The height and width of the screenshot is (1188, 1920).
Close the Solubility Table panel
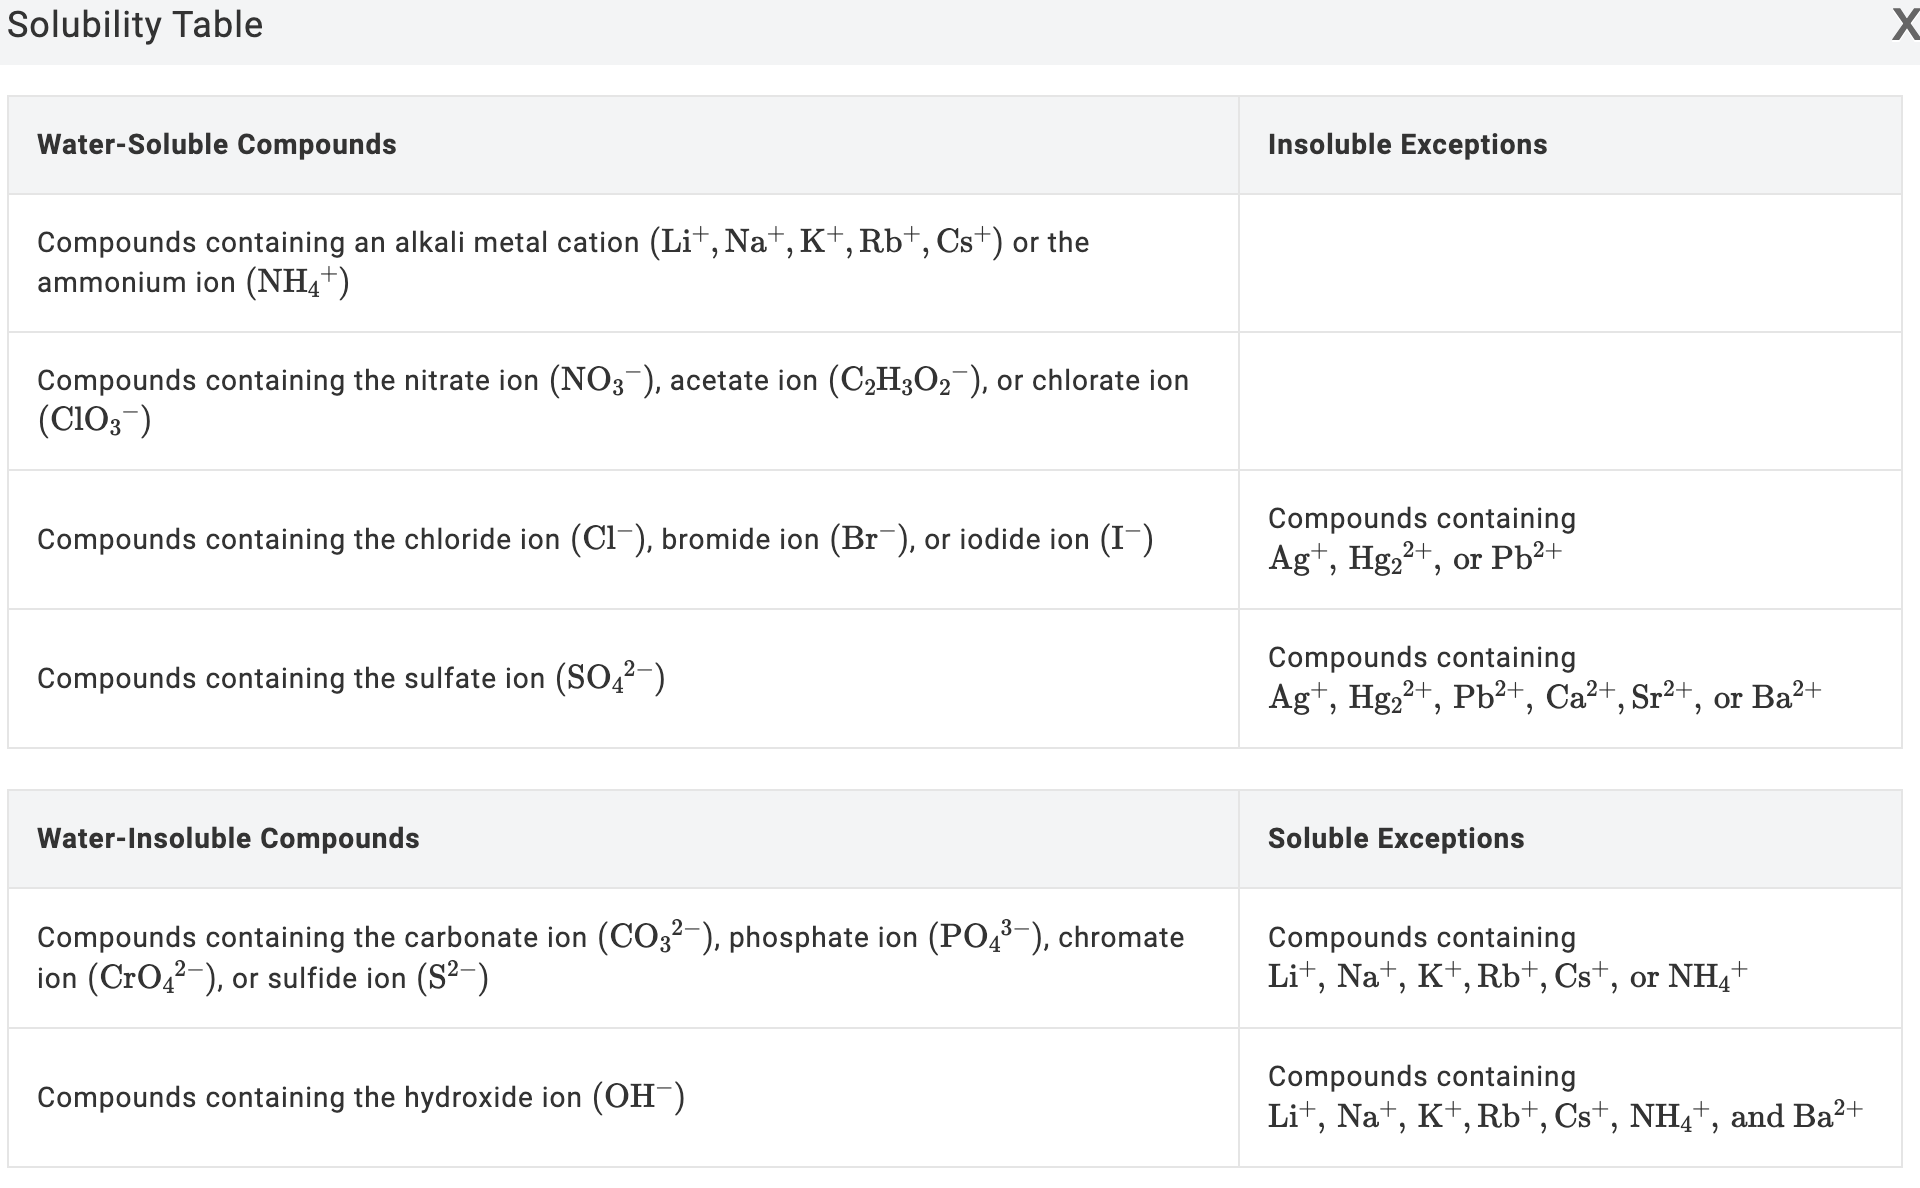[1904, 25]
